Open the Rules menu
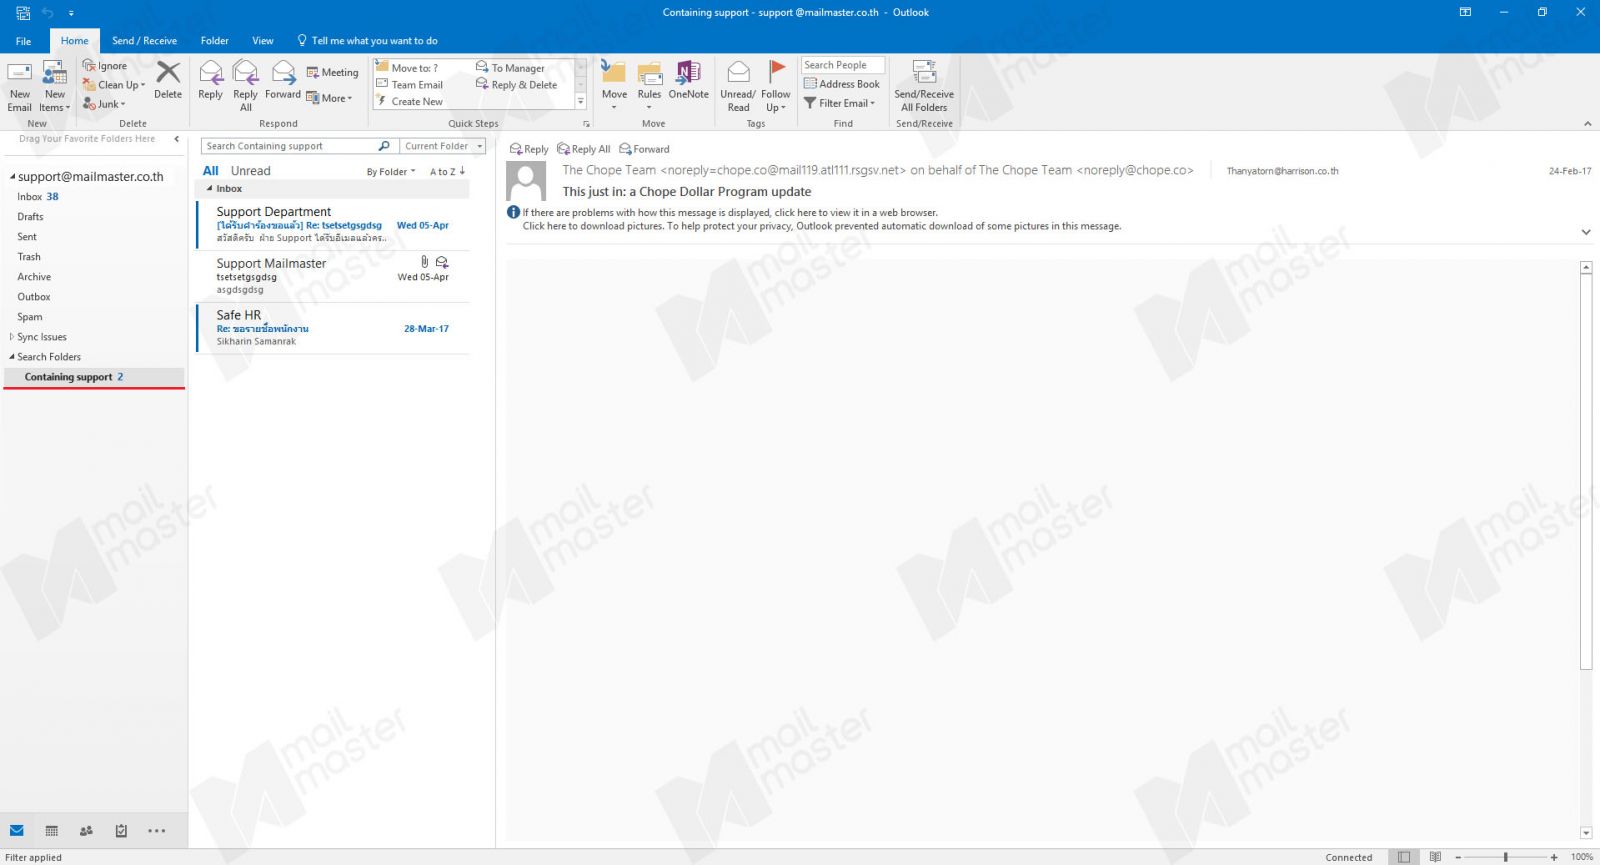The height and width of the screenshot is (865, 1600). coord(649,86)
